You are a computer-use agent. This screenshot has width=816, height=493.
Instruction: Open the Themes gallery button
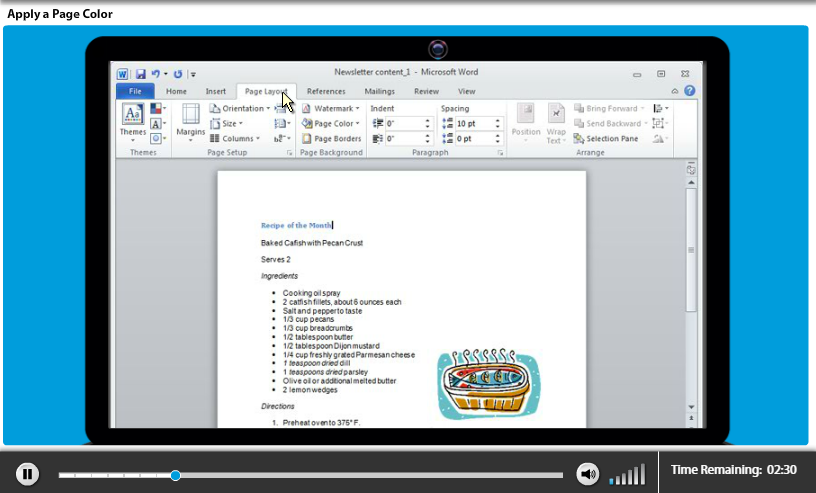[133, 123]
